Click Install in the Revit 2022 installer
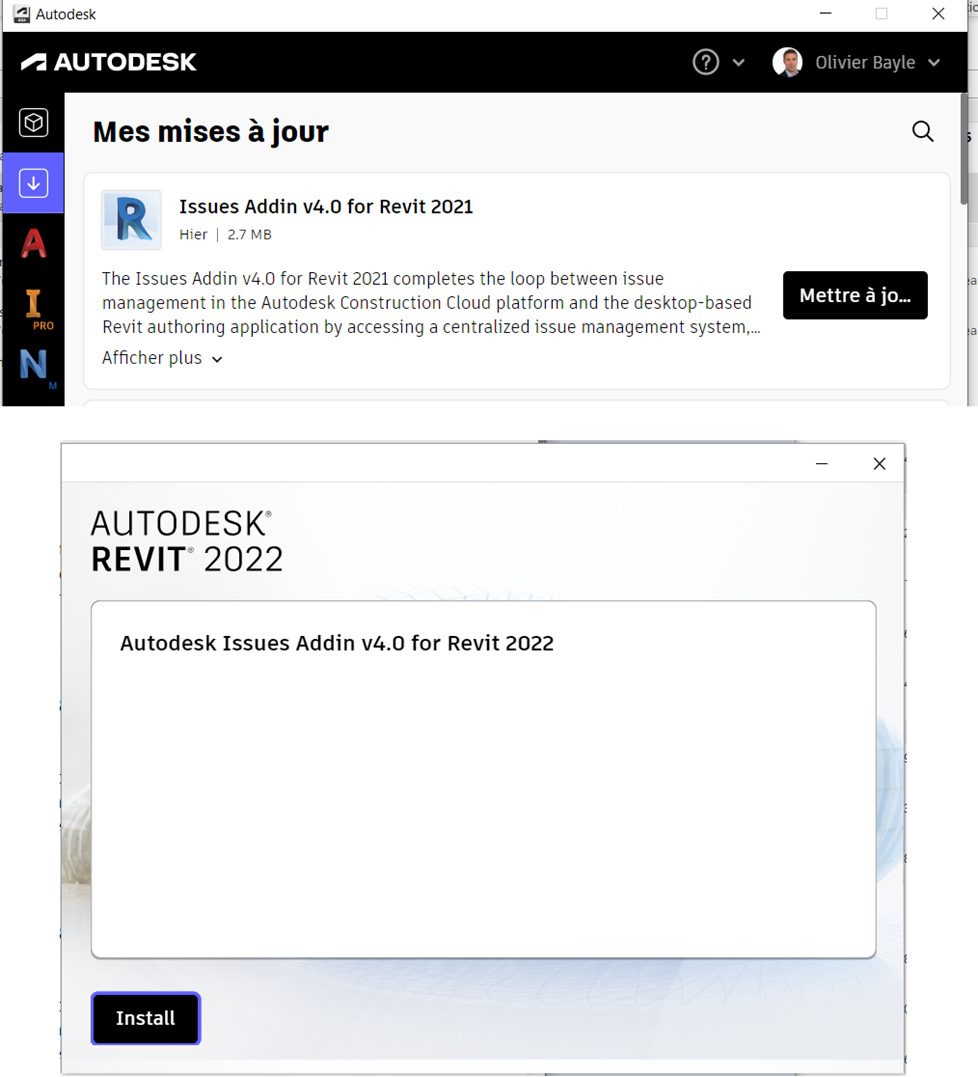This screenshot has height=1077, width=978. coord(145,1018)
